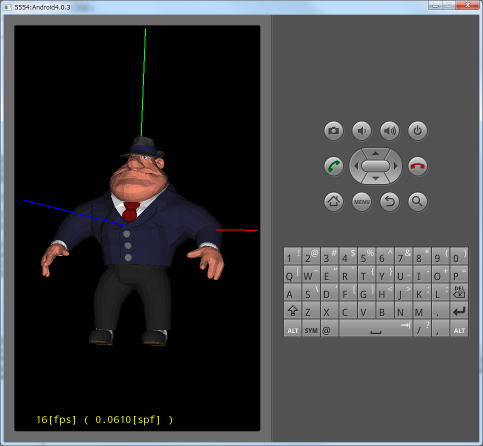This screenshot has width=483, height=446.
Task: Click the DEL backspace key
Action: (459, 292)
